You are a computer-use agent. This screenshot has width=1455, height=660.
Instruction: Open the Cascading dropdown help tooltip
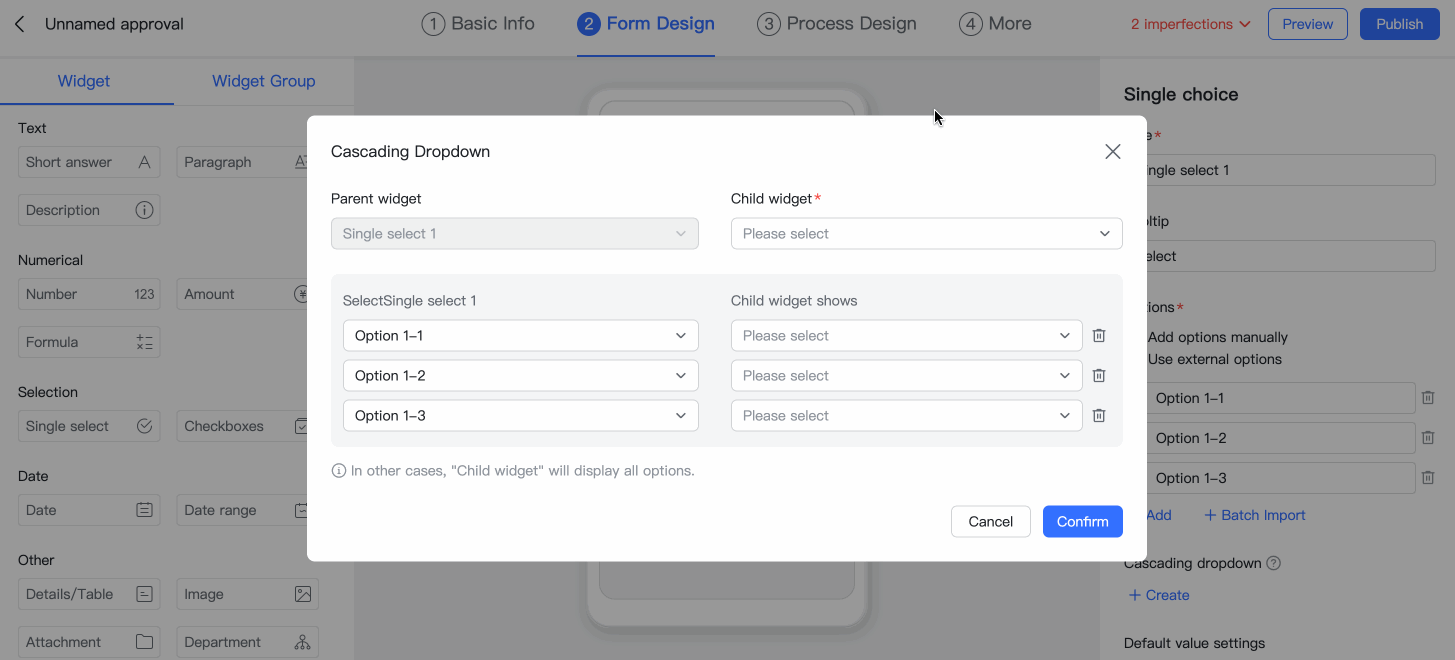[x=1273, y=563]
